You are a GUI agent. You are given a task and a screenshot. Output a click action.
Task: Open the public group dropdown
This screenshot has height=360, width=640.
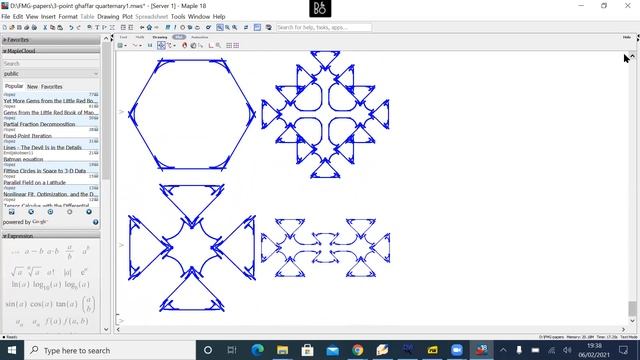51,74
